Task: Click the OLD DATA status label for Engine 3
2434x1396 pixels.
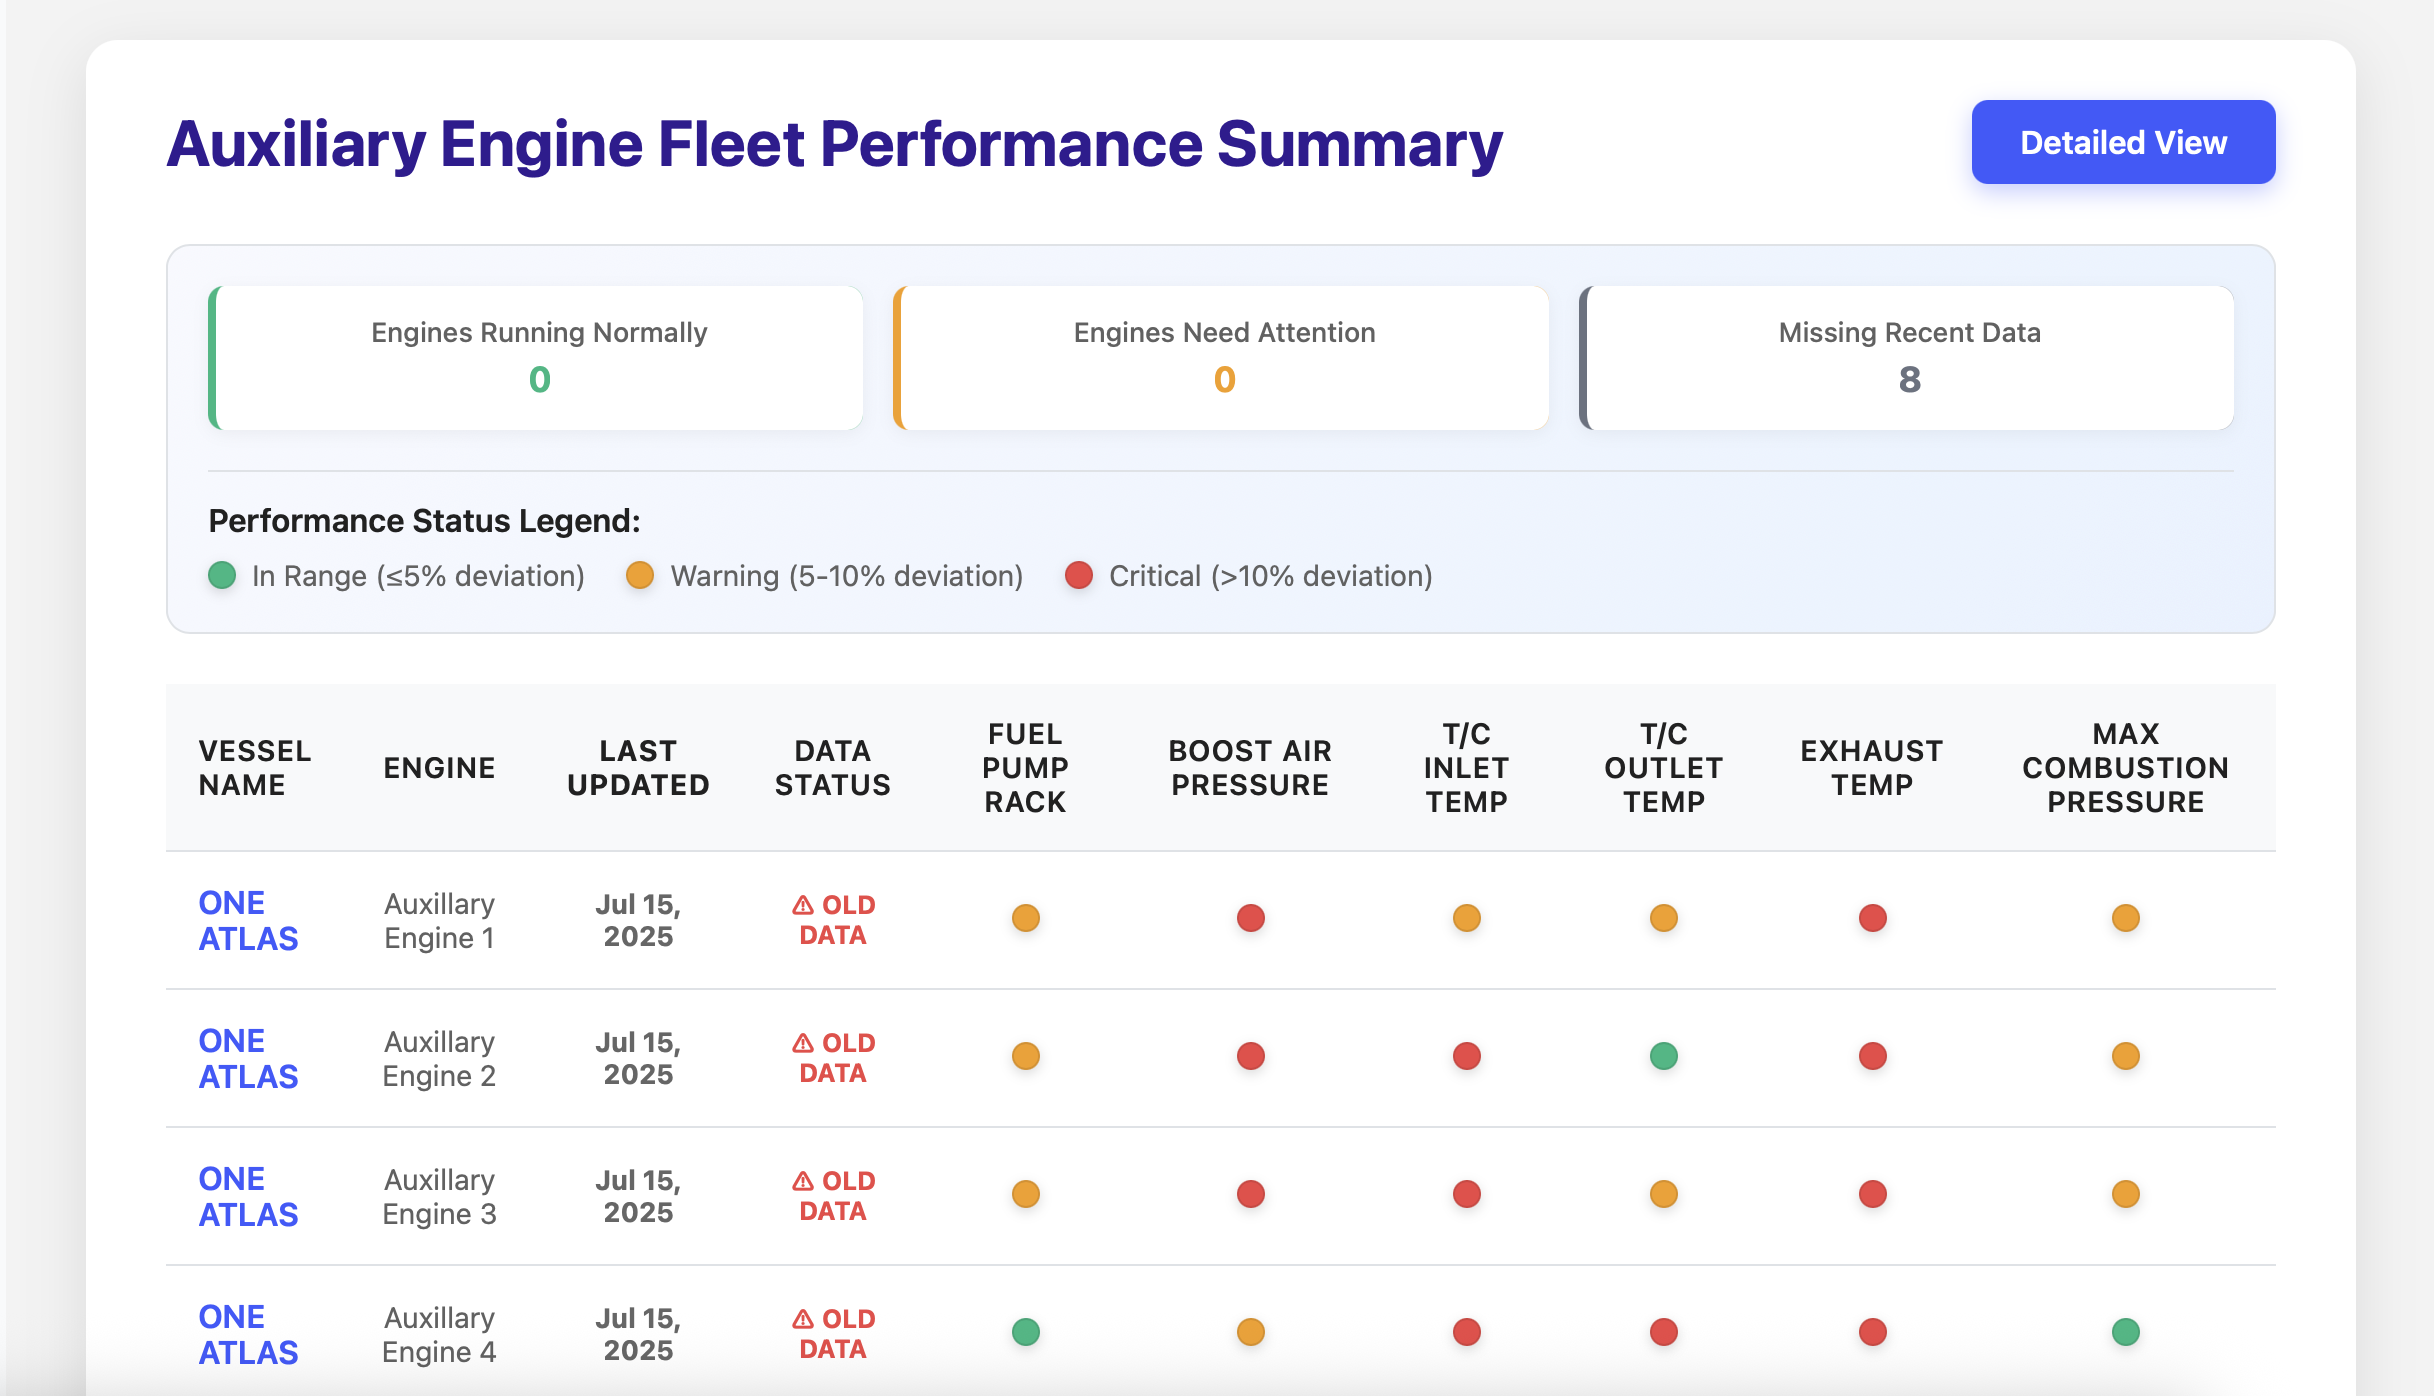Action: 834,1196
